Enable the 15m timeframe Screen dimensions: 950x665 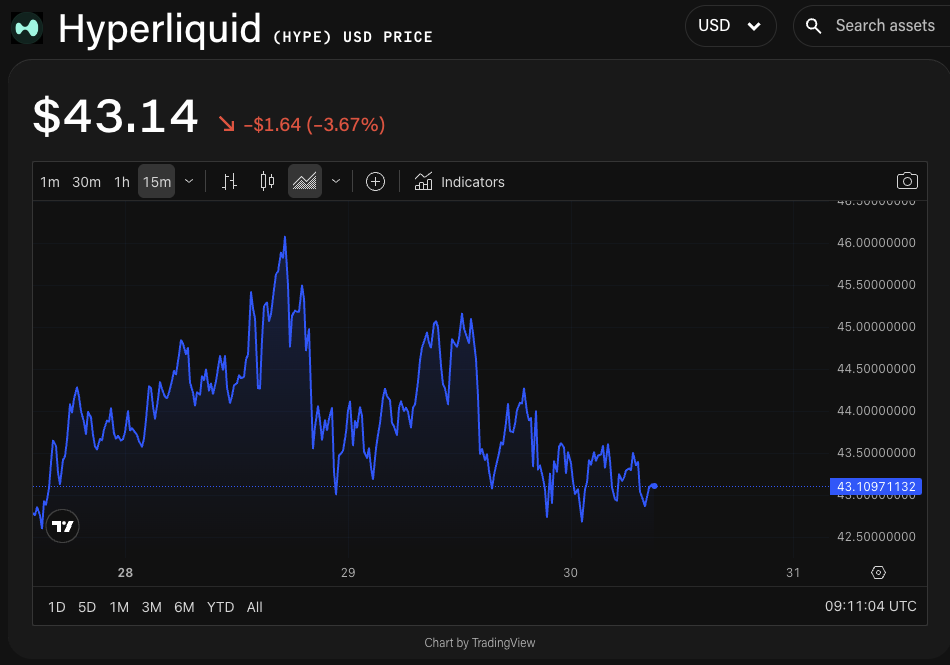156,182
